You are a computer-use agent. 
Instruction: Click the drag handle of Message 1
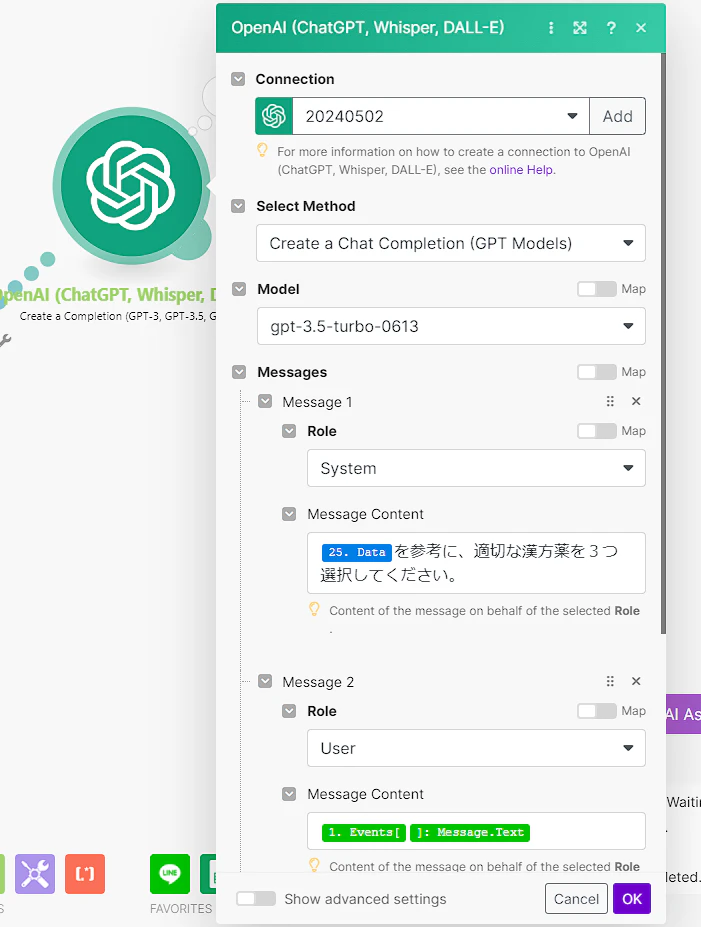pos(610,401)
